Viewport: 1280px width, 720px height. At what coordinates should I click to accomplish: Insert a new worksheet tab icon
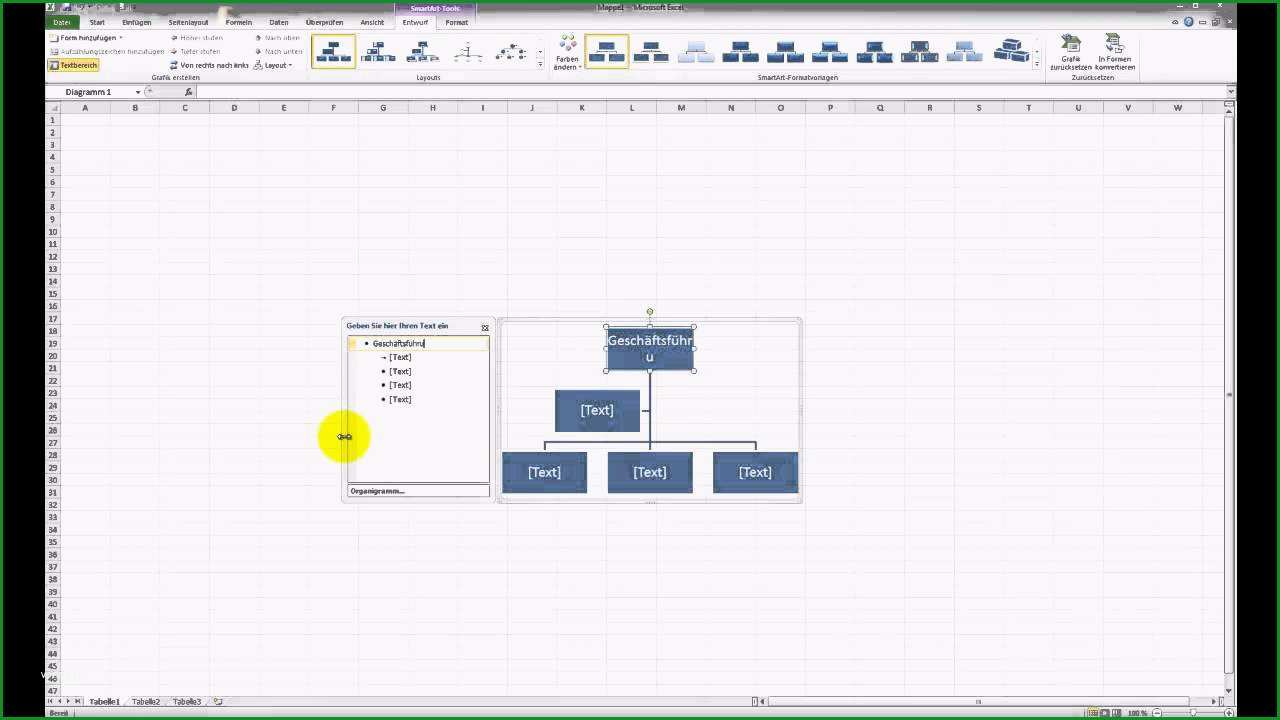point(218,702)
